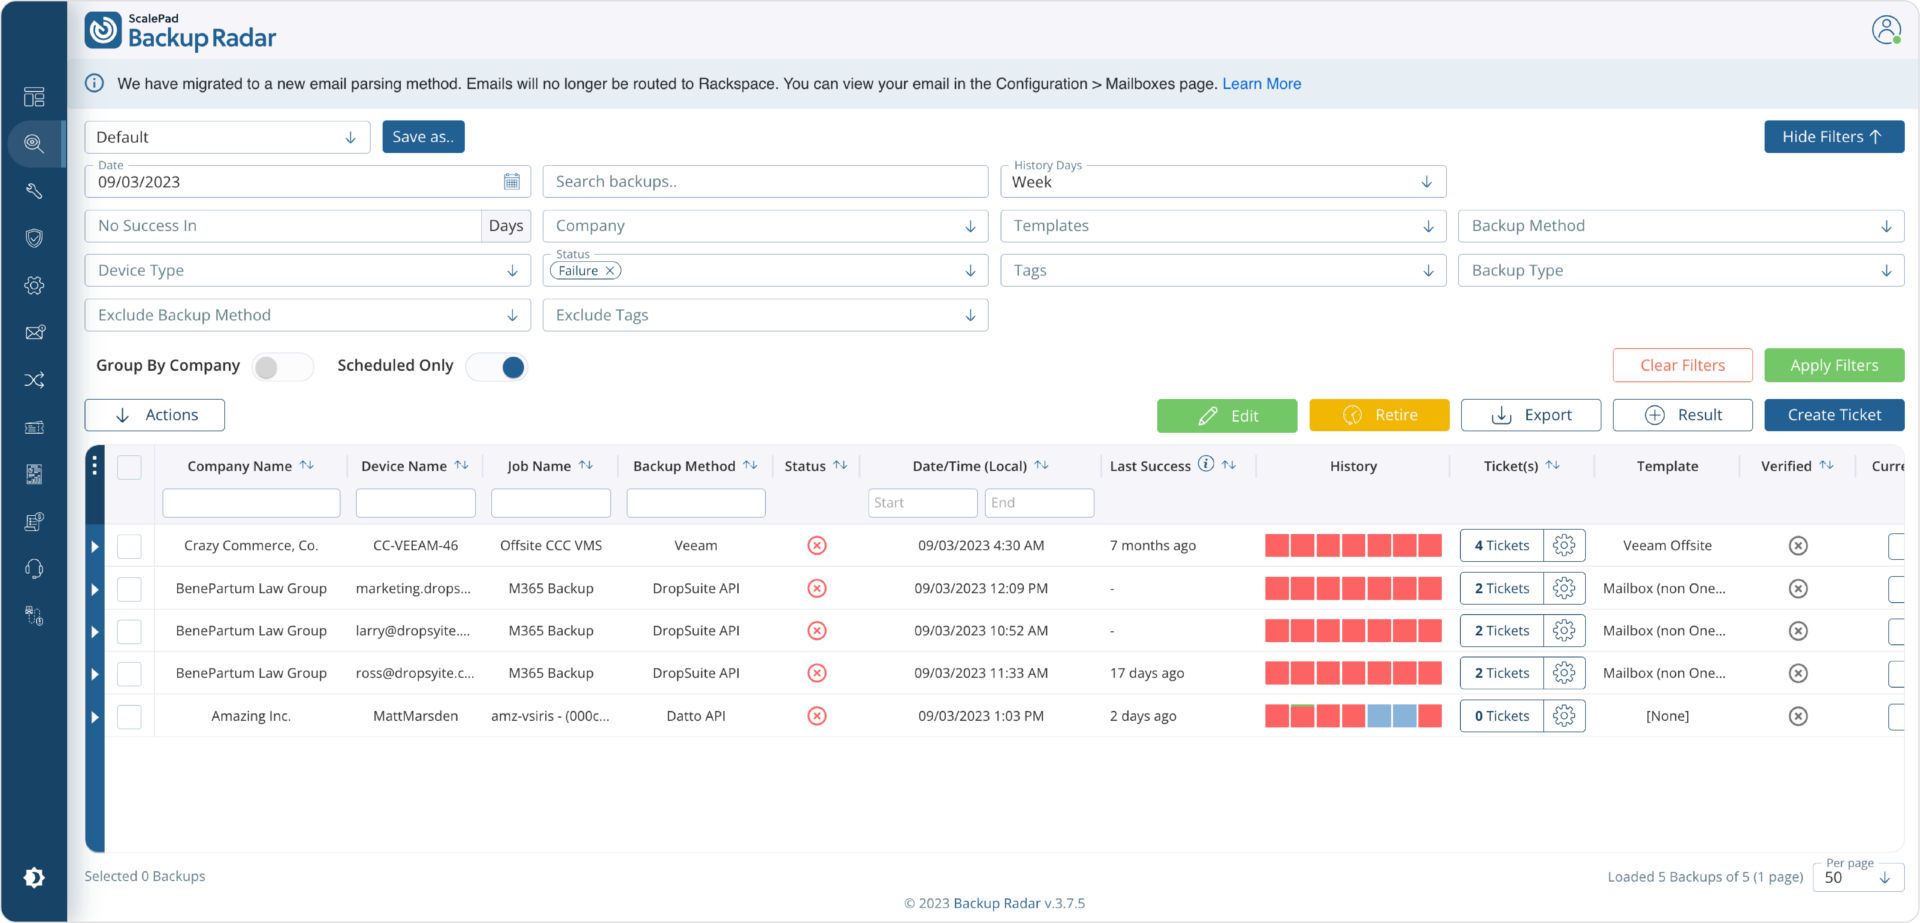1920x923 pixels.
Task: Disable the Scheduled Only toggle
Action: coord(498,367)
